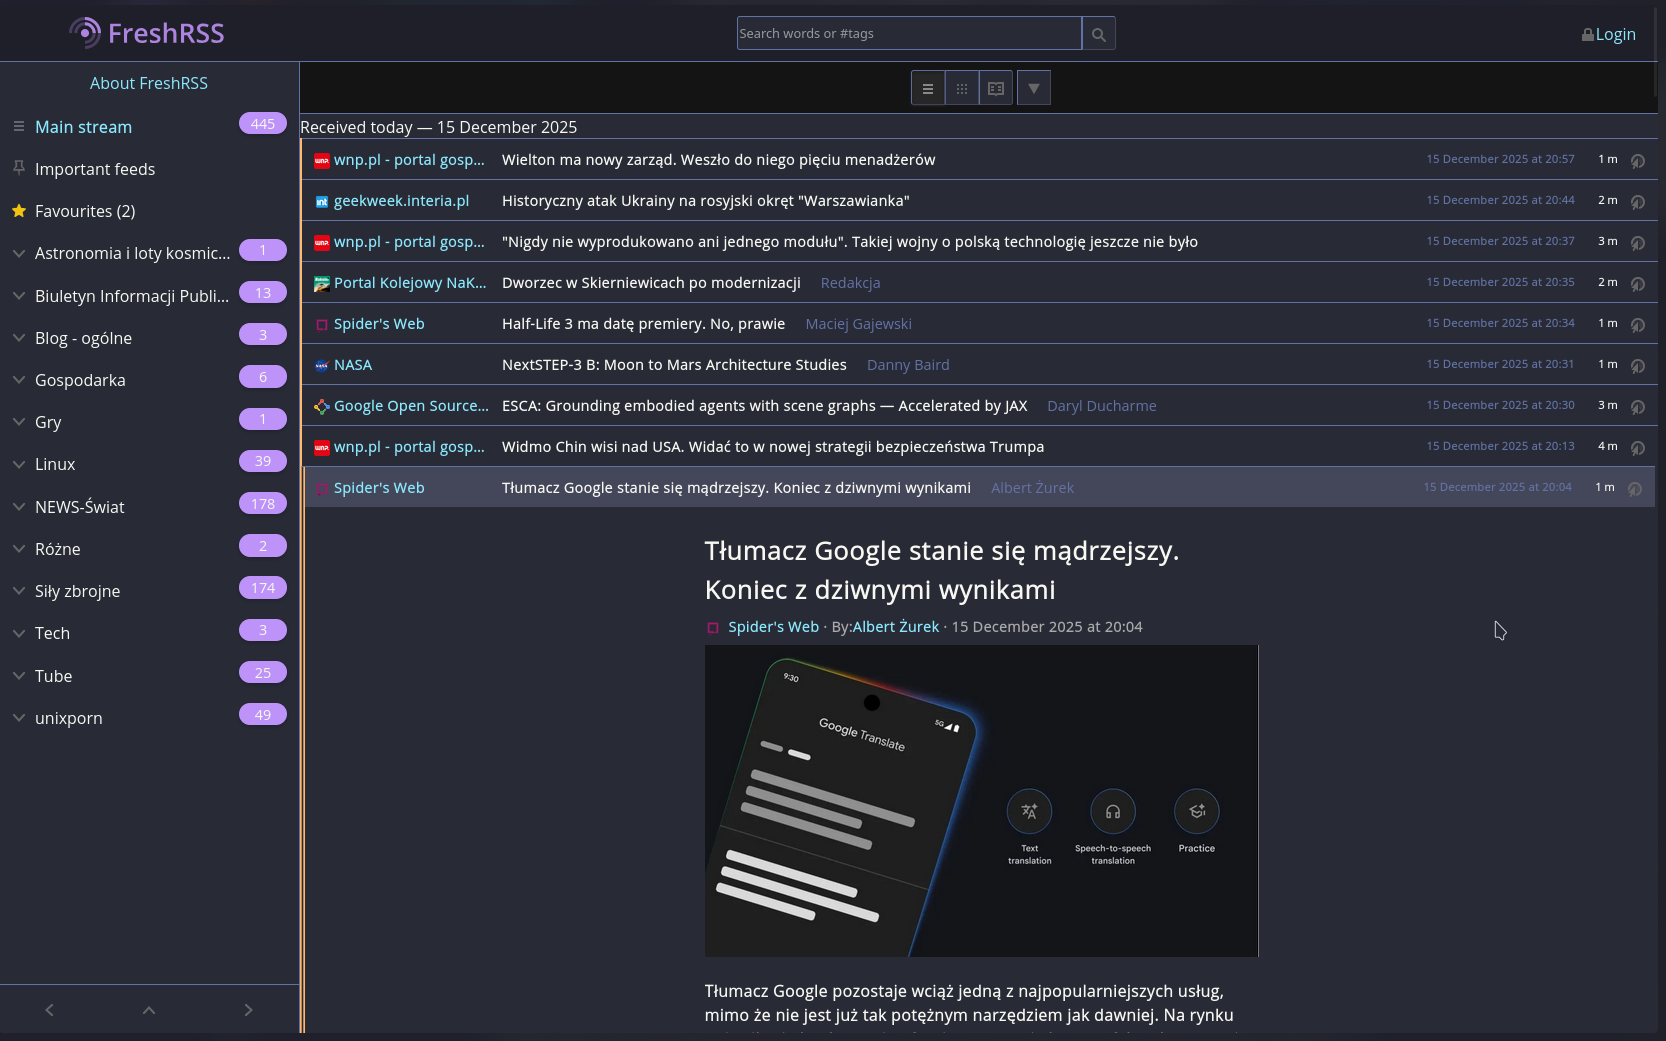
Task: Click the NASA feed favicon
Action: [322, 366]
